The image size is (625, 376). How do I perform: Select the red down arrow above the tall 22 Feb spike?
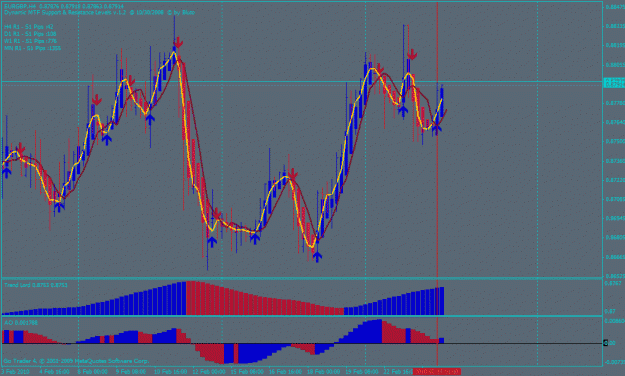[412, 55]
